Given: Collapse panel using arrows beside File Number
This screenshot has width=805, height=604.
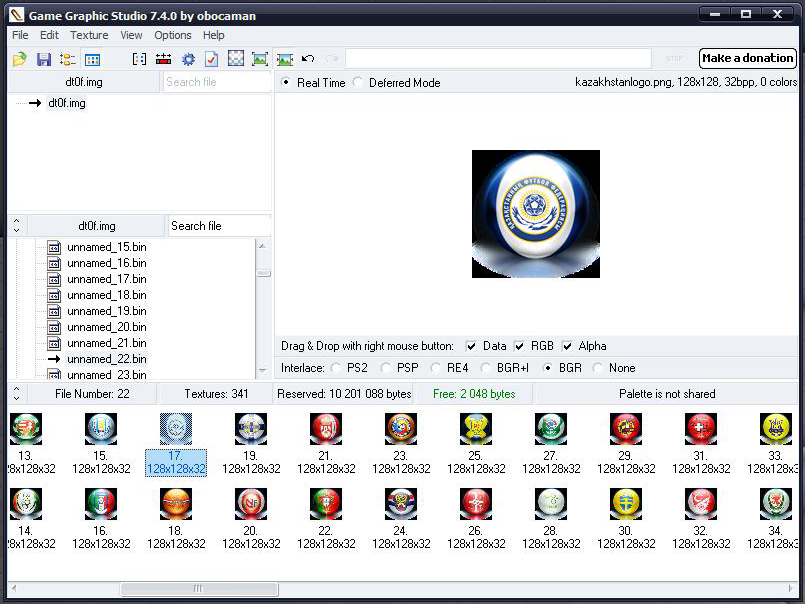Looking at the screenshot, I should [x=16, y=394].
